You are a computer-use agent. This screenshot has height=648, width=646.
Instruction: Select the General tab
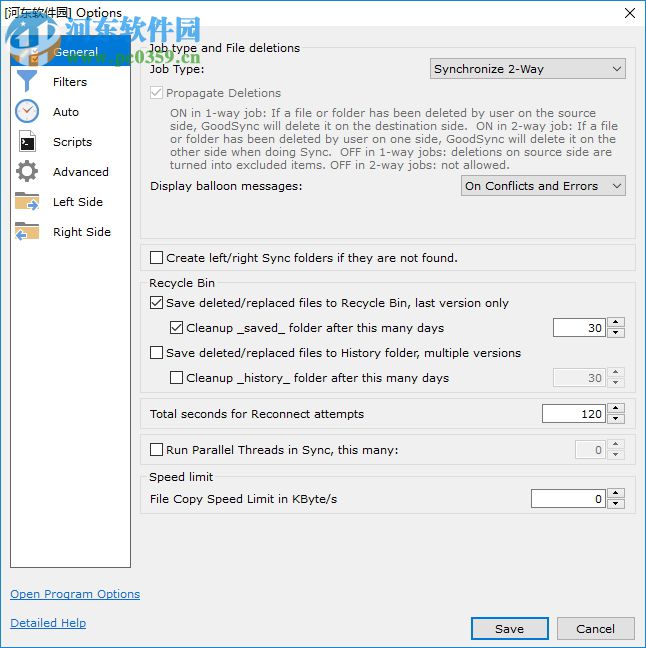click(x=71, y=51)
